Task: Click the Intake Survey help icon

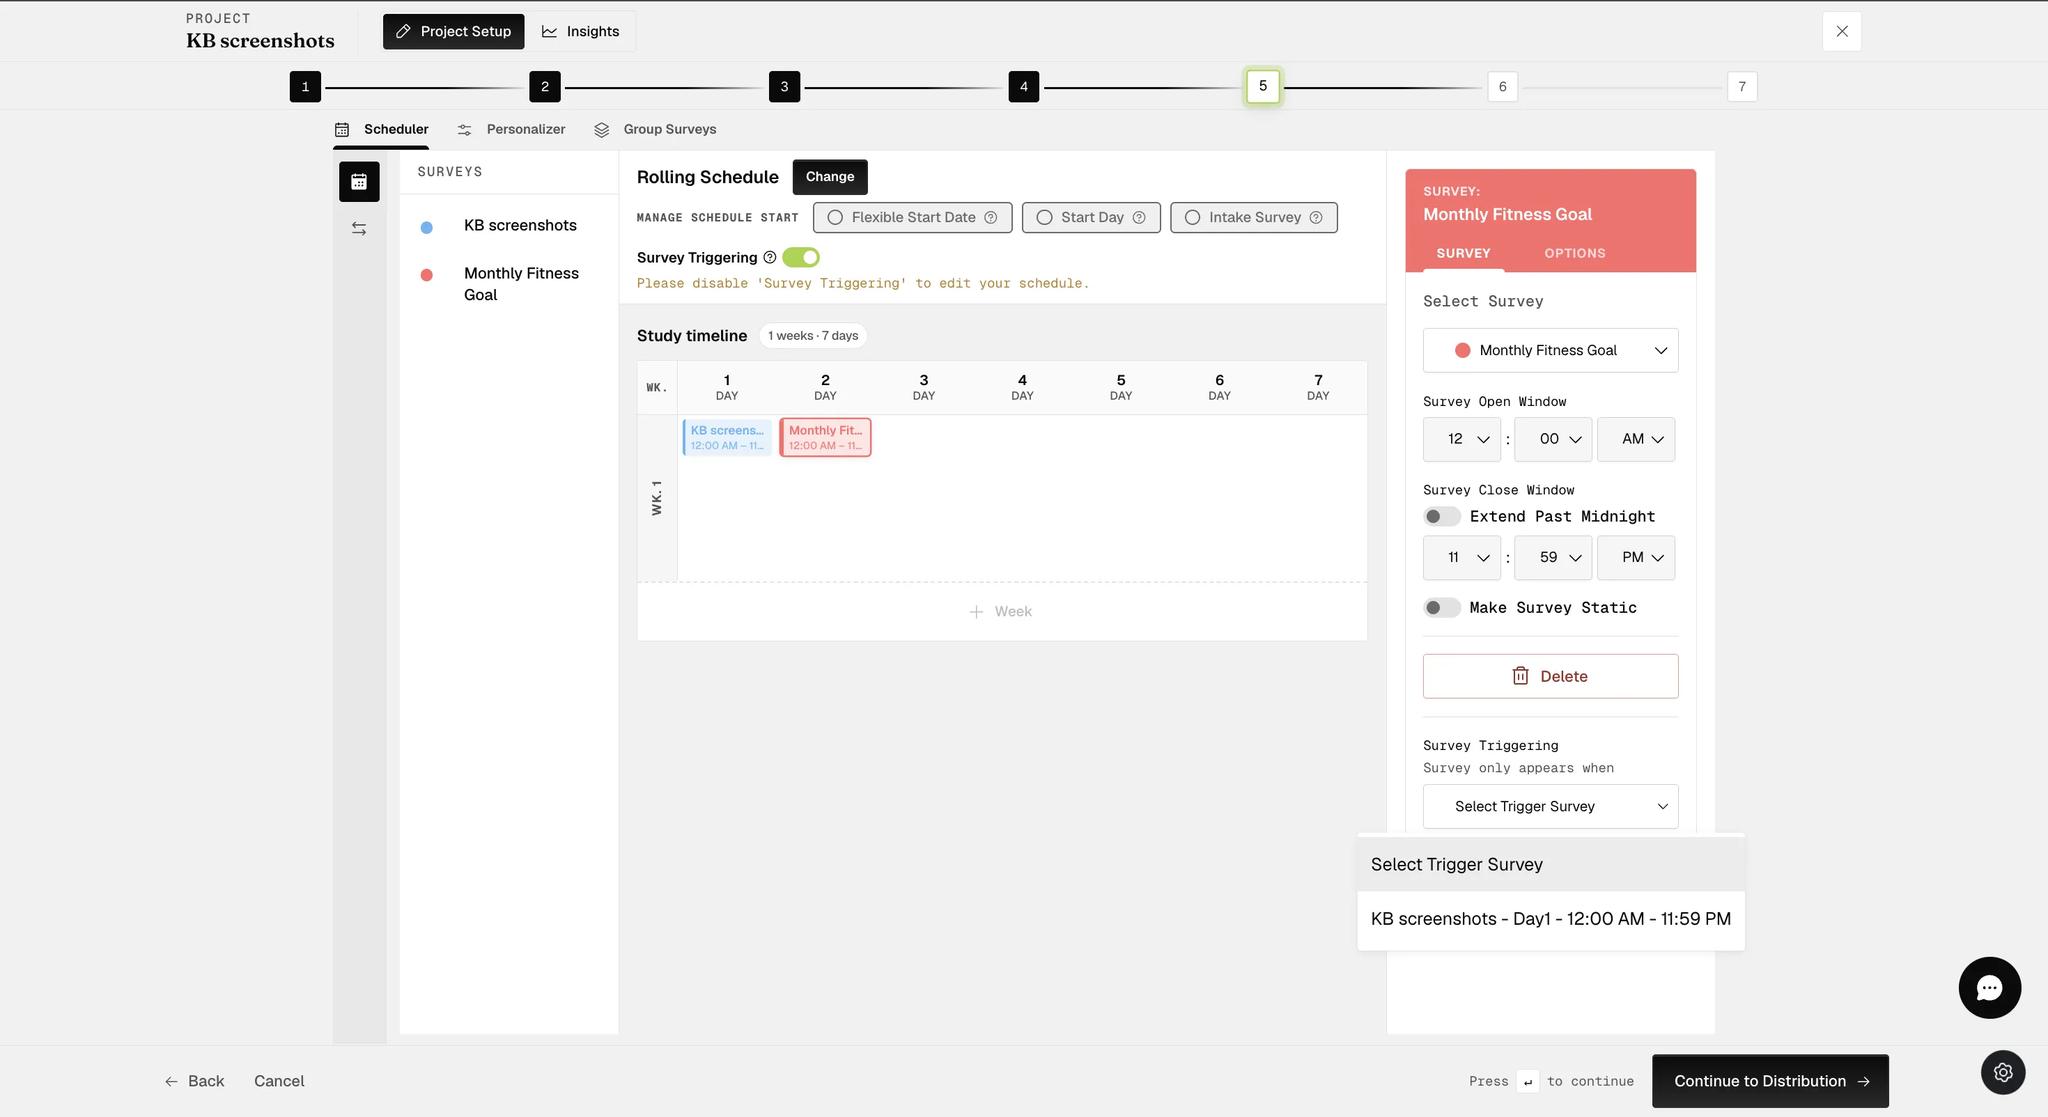Action: coord(1316,217)
